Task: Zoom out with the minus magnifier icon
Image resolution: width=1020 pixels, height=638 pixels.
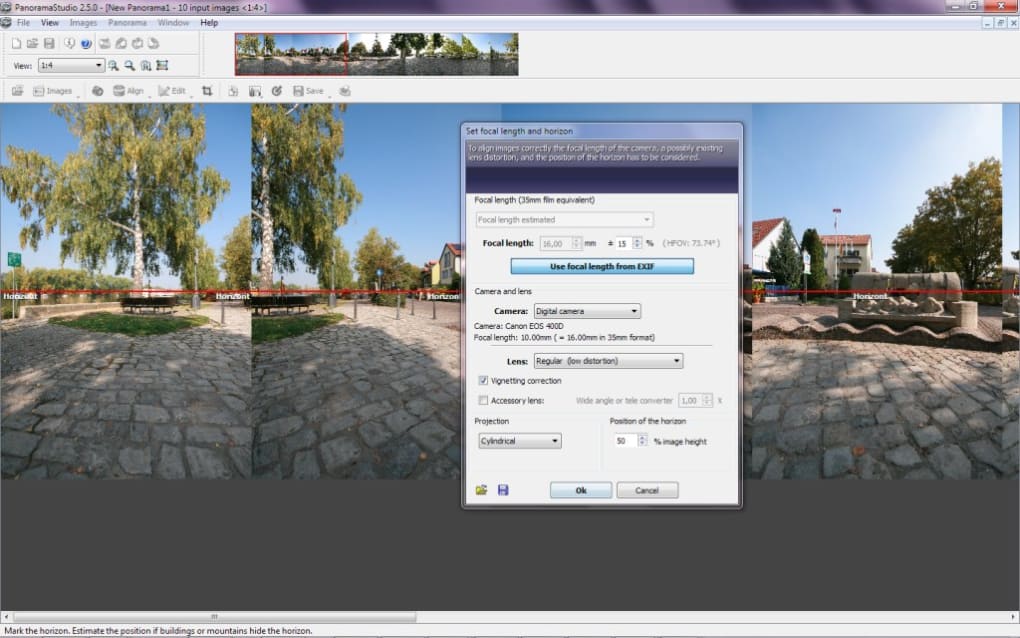Action: pyautogui.click(x=129, y=66)
